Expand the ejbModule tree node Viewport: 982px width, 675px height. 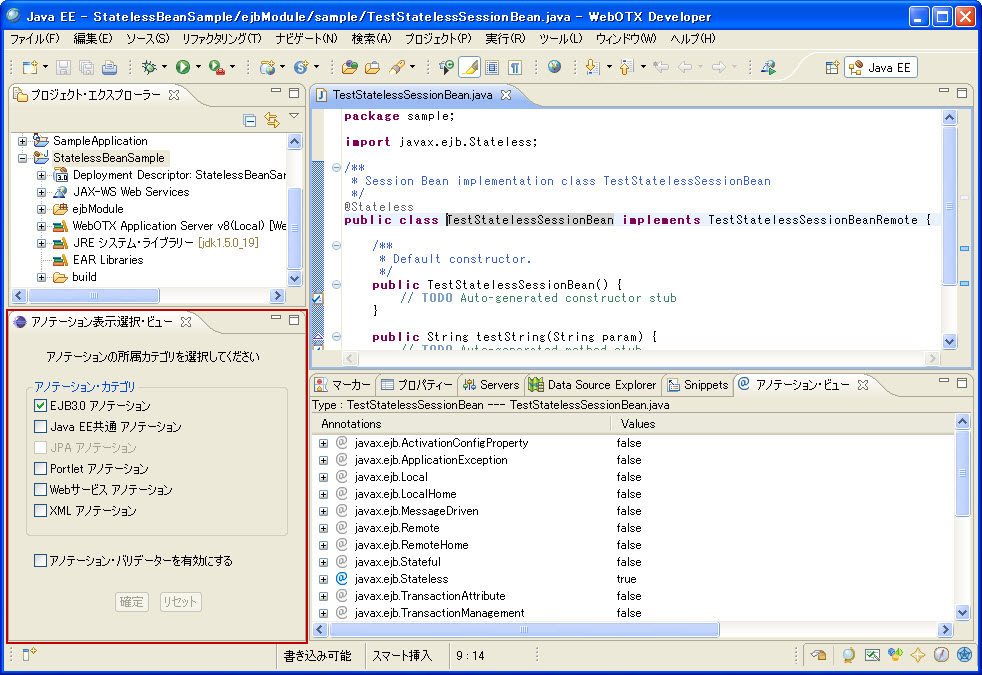(x=42, y=209)
